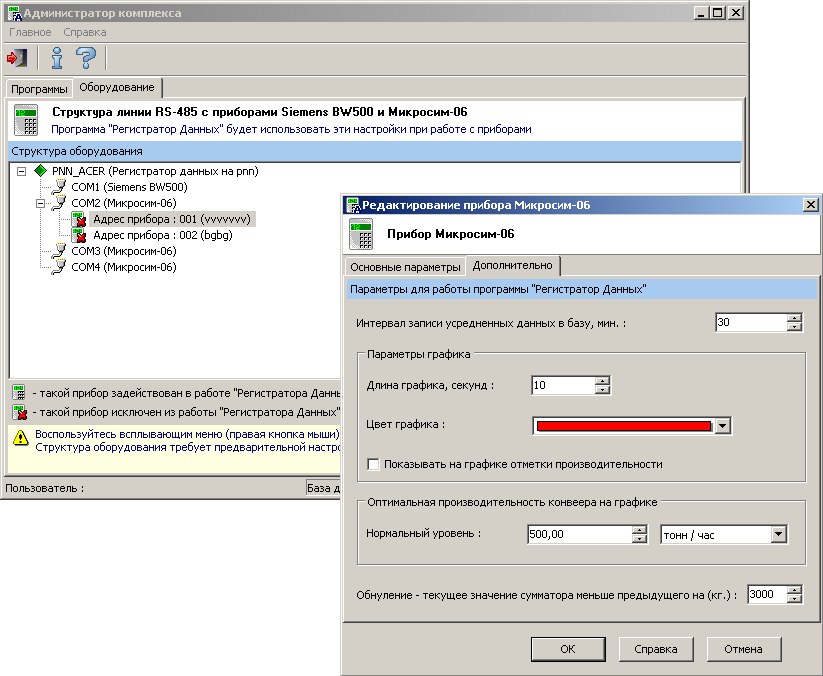Click the COM3 port plug icon
The image size is (823, 676).
tap(59, 251)
